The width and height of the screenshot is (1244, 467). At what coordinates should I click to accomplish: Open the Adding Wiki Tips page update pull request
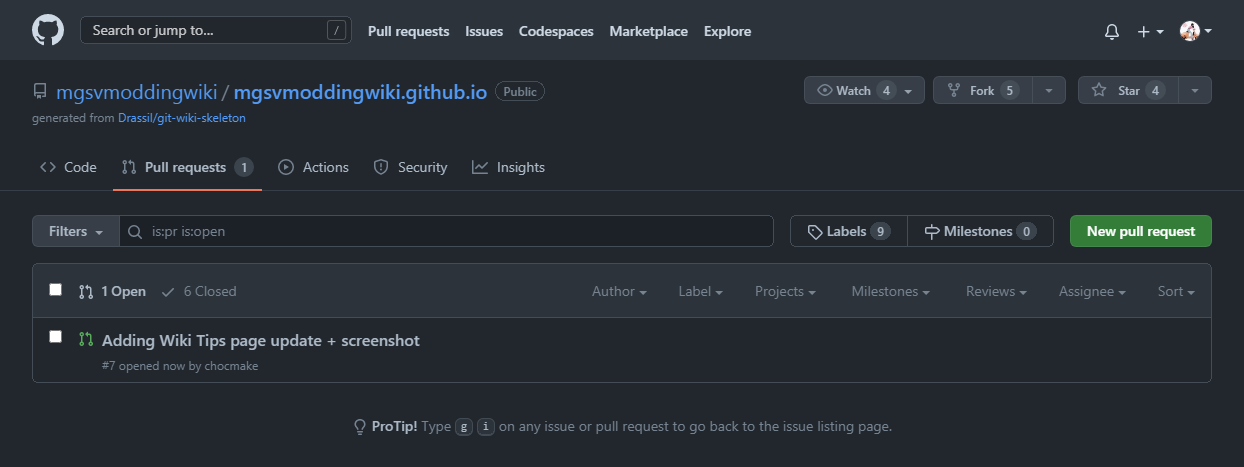pos(261,340)
